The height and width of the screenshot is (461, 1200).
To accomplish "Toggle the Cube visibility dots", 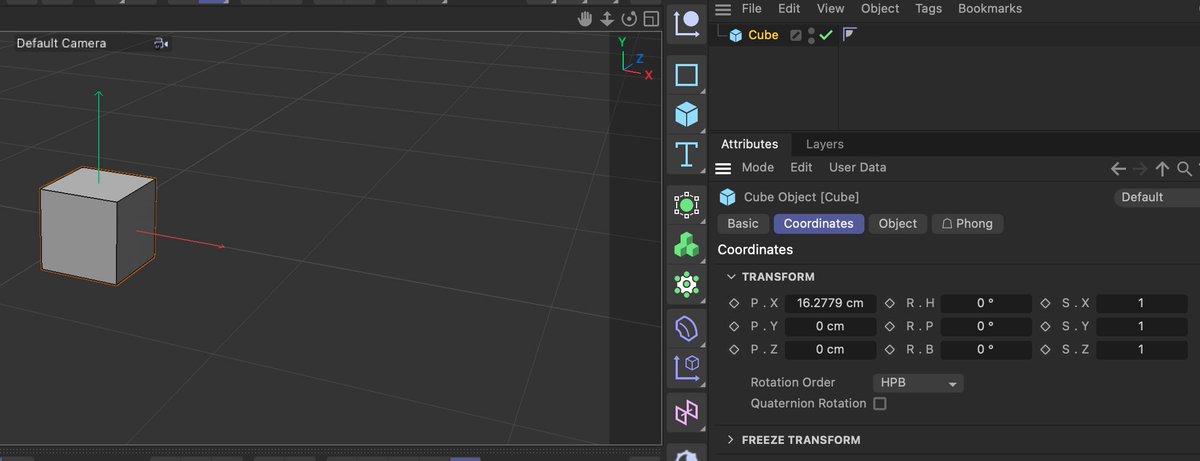I will [811, 35].
